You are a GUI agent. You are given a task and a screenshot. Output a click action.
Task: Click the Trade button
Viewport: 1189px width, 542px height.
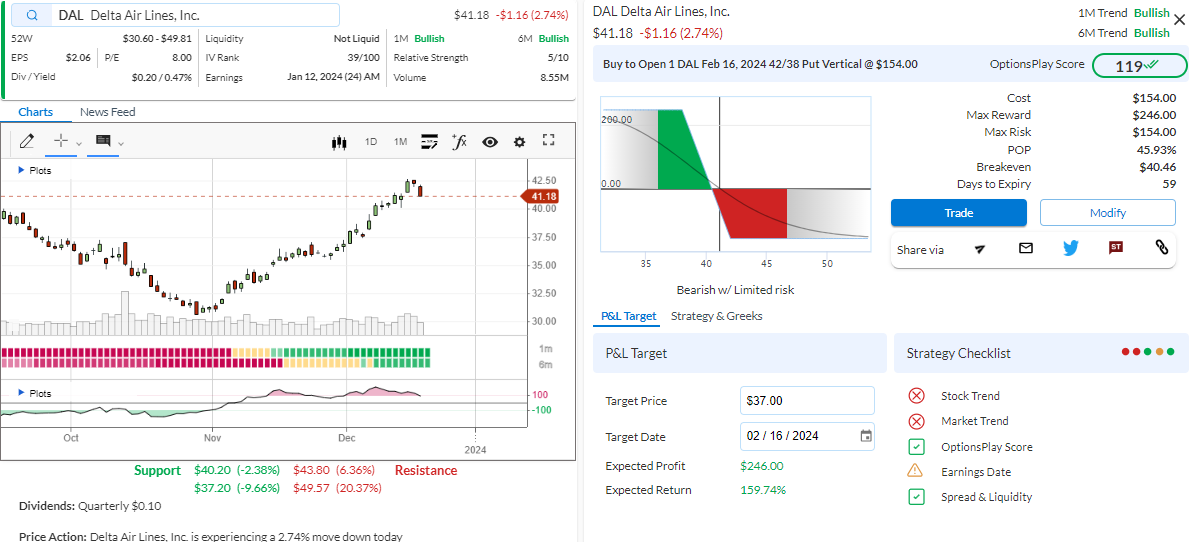[x=958, y=213]
